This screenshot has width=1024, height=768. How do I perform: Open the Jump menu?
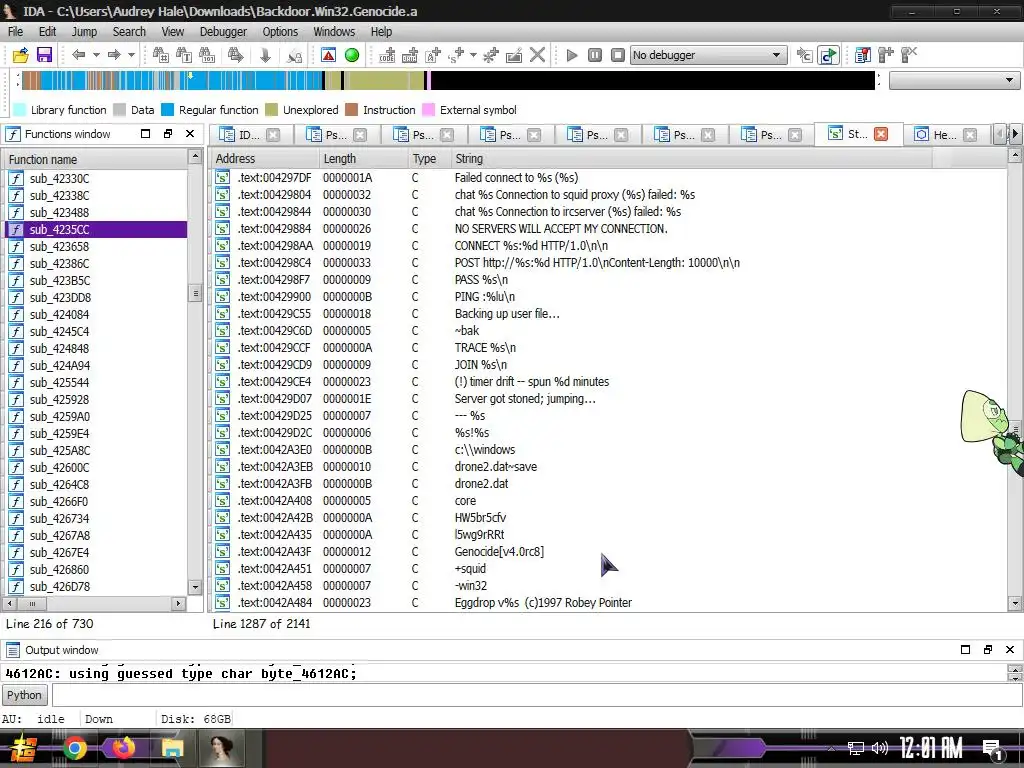pyautogui.click(x=84, y=31)
